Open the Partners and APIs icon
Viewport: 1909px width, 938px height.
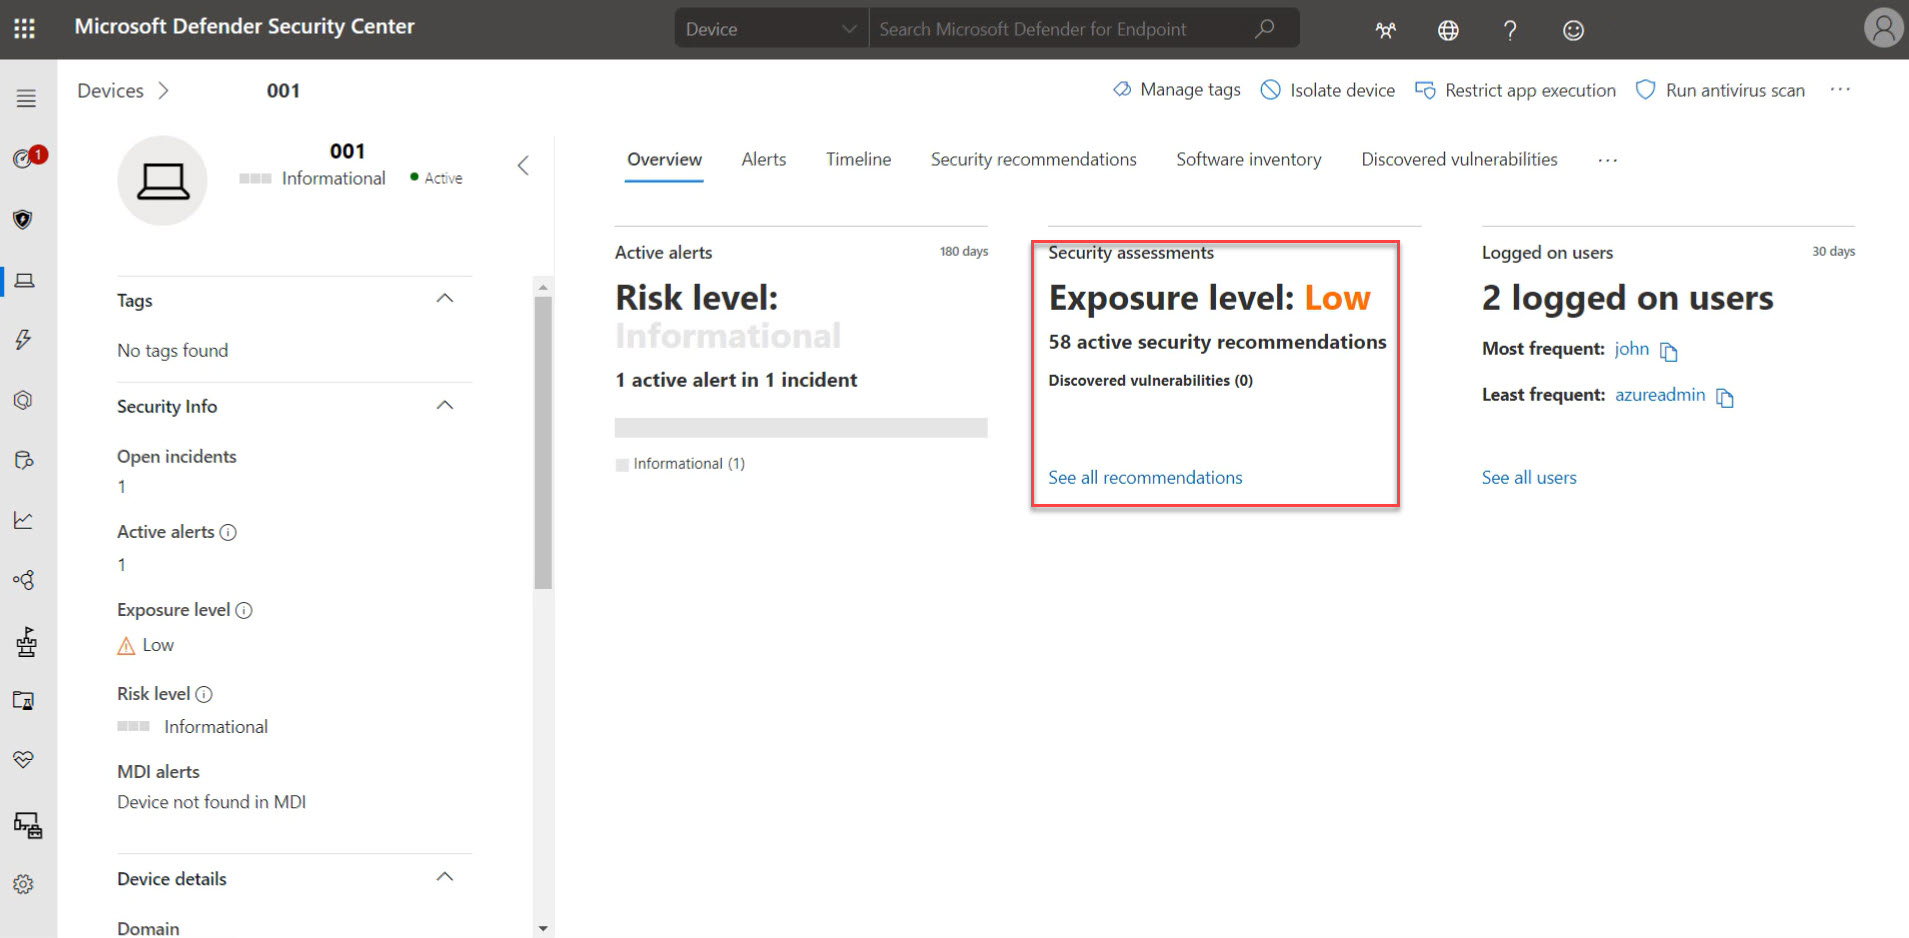(24, 580)
